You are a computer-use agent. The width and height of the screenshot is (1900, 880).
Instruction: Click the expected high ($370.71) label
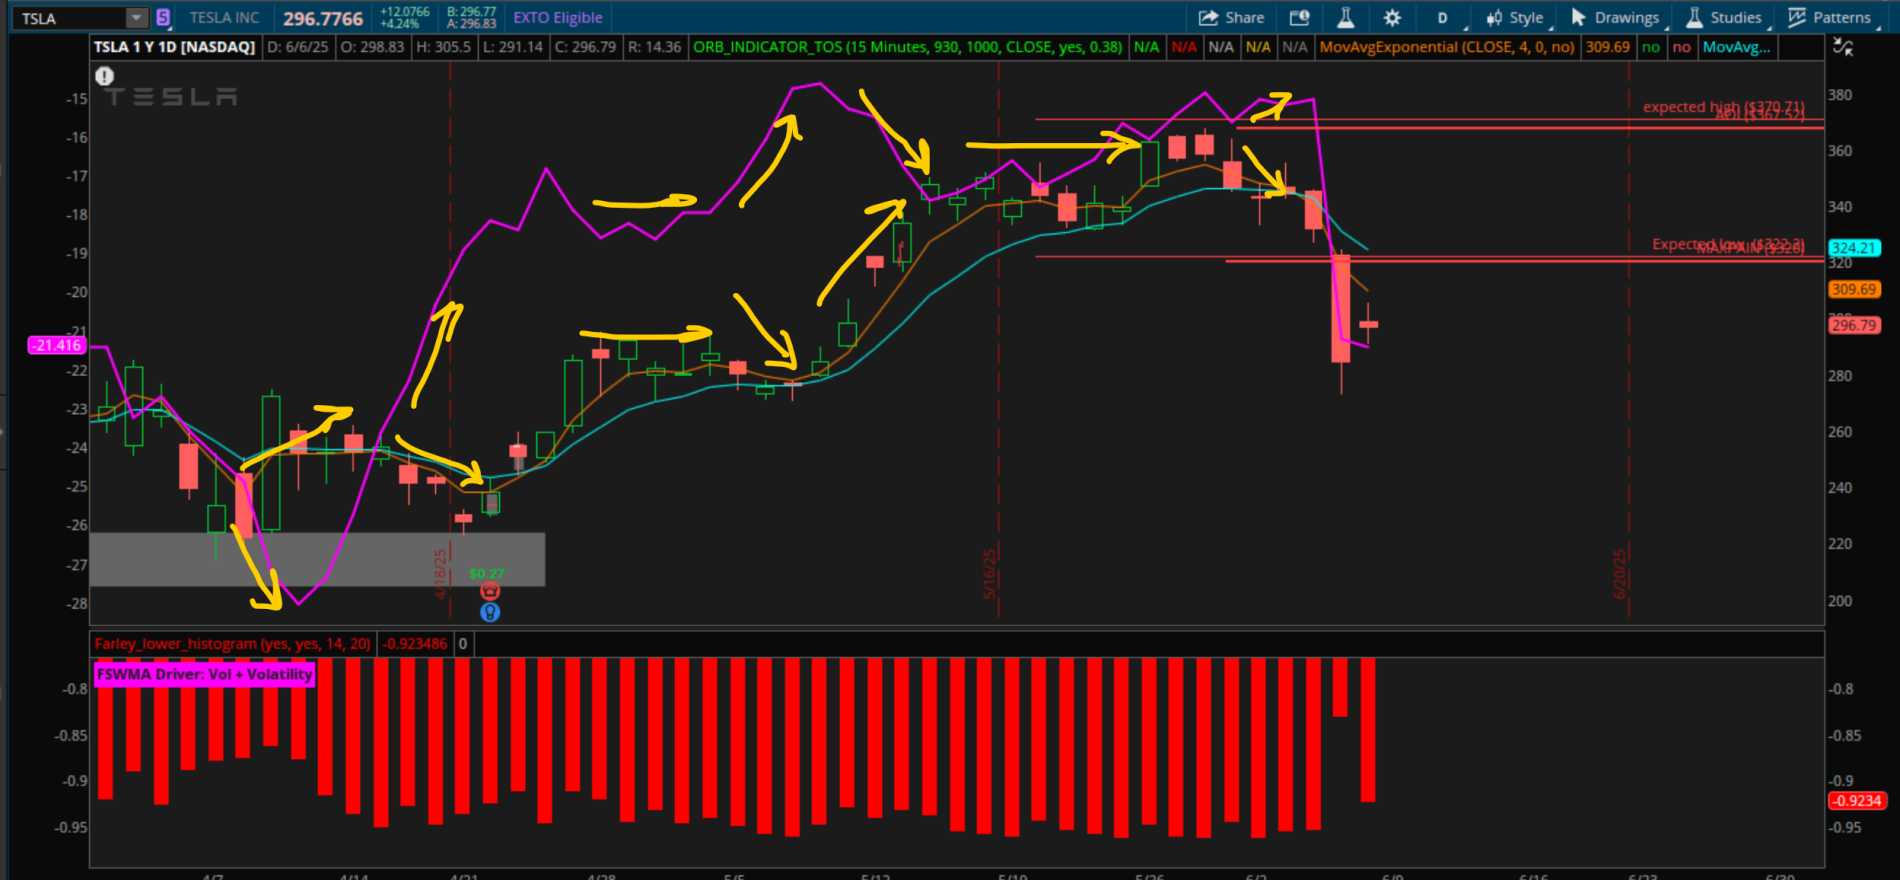pos(1724,106)
